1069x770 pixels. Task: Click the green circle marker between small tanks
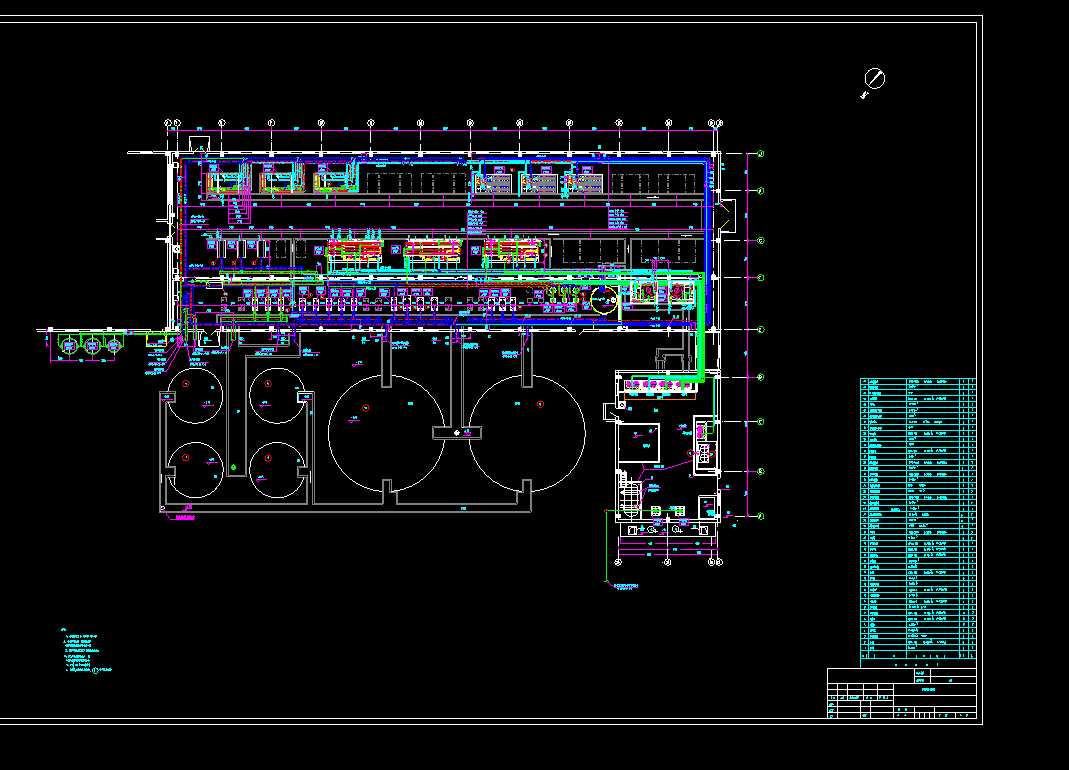[x=233, y=467]
